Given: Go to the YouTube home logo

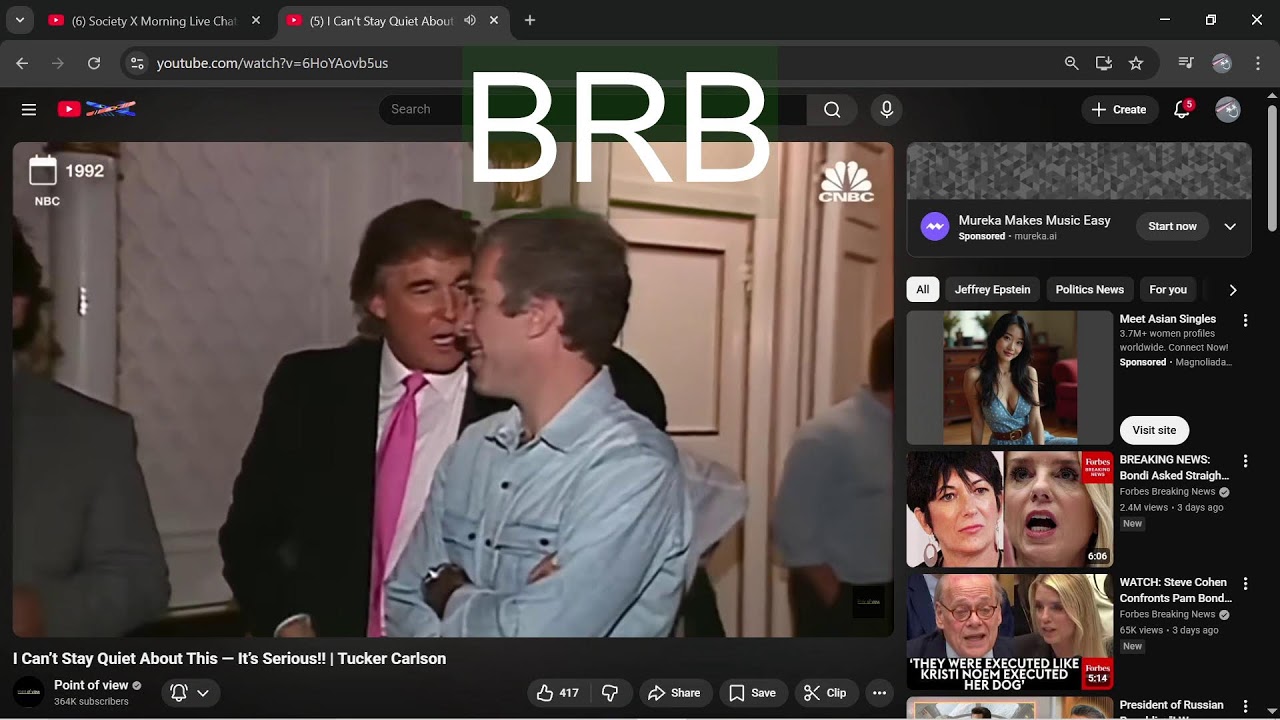Looking at the screenshot, I should click(97, 109).
